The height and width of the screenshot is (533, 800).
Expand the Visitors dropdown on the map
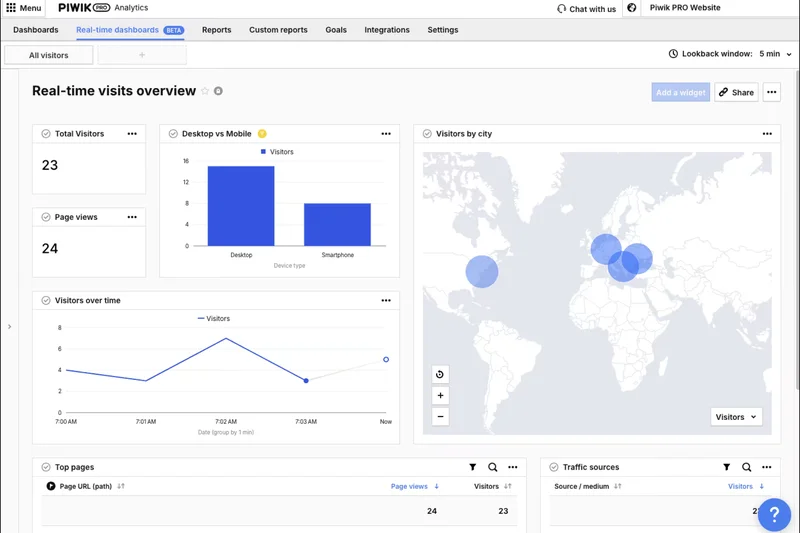[736, 417]
